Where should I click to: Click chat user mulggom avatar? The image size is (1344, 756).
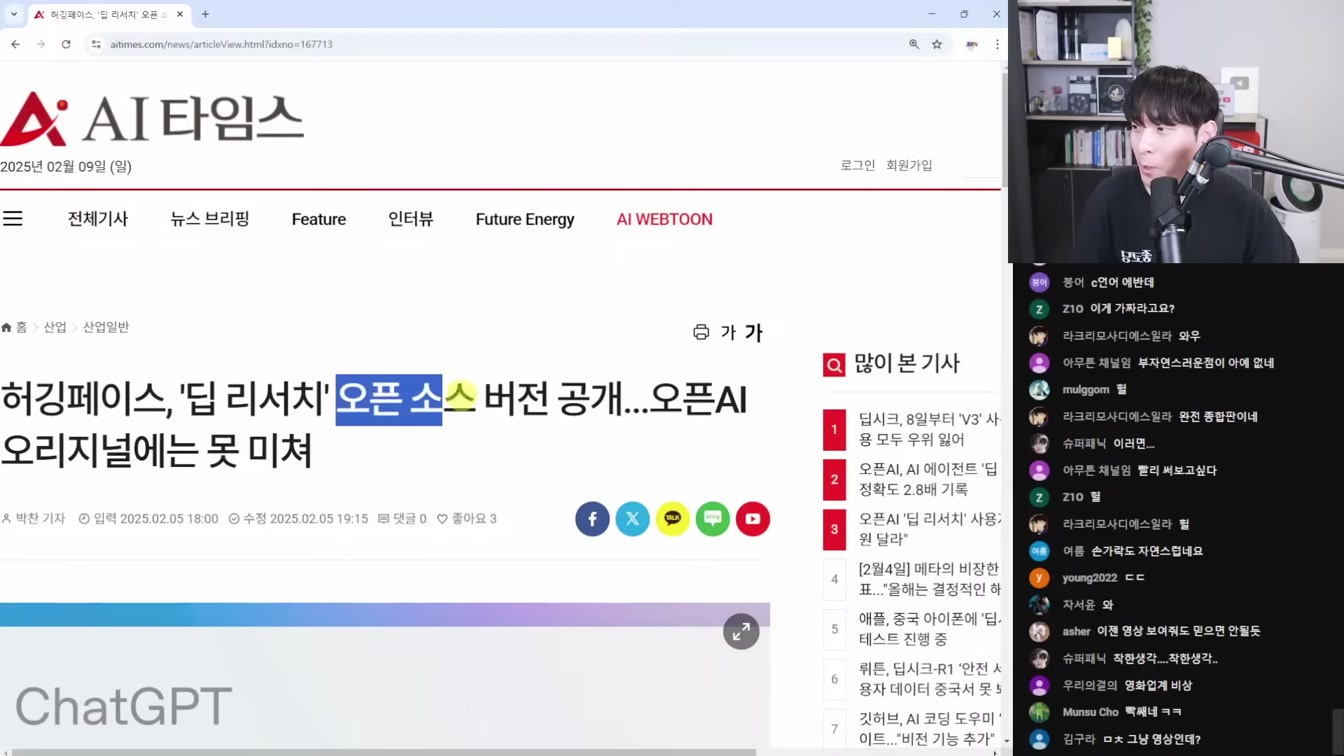point(1040,390)
